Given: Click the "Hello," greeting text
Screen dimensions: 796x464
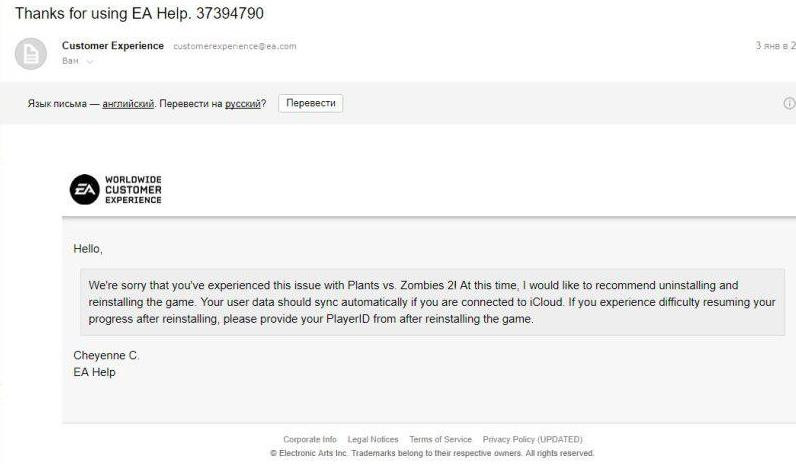Looking at the screenshot, I should (88, 248).
